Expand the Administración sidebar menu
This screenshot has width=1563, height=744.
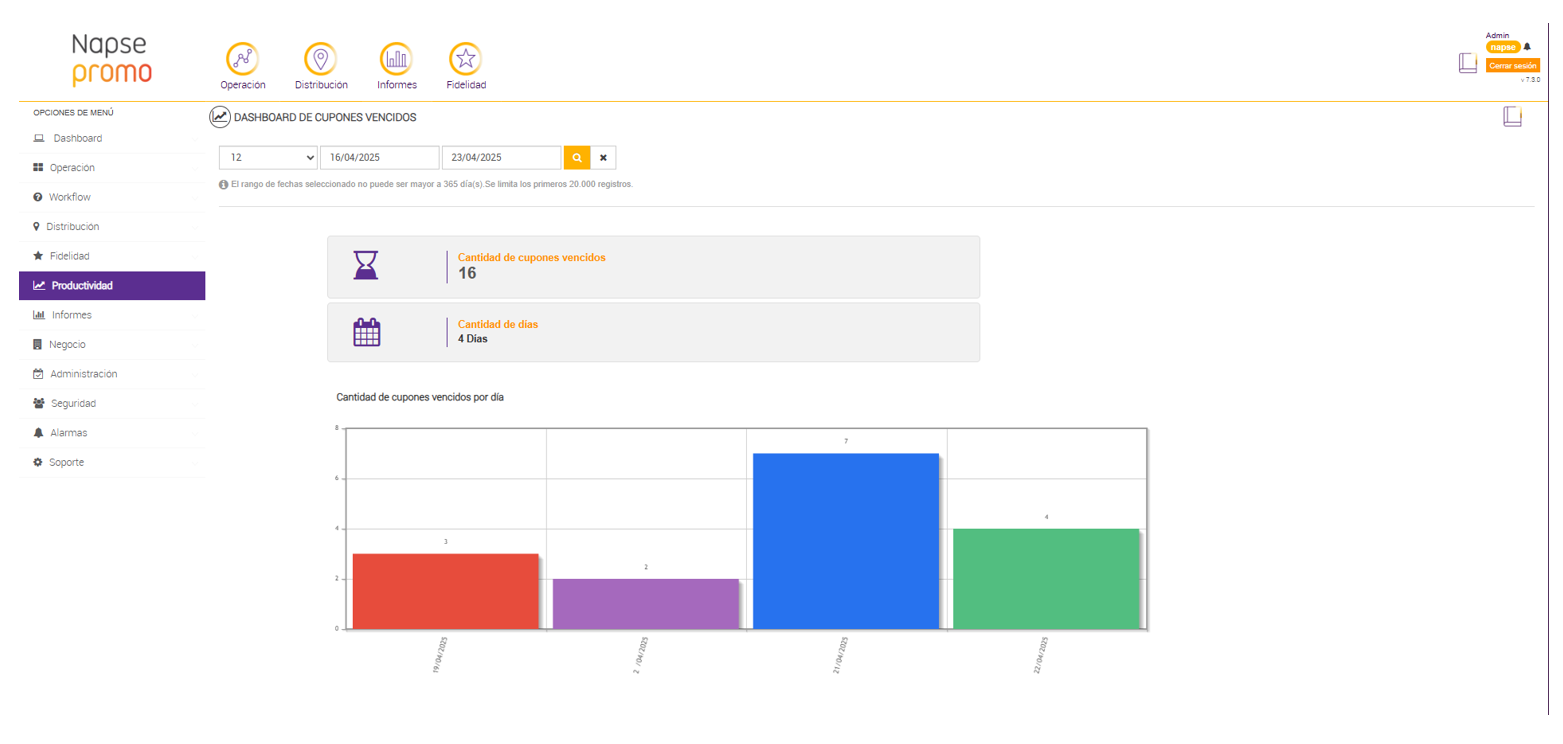tap(84, 374)
